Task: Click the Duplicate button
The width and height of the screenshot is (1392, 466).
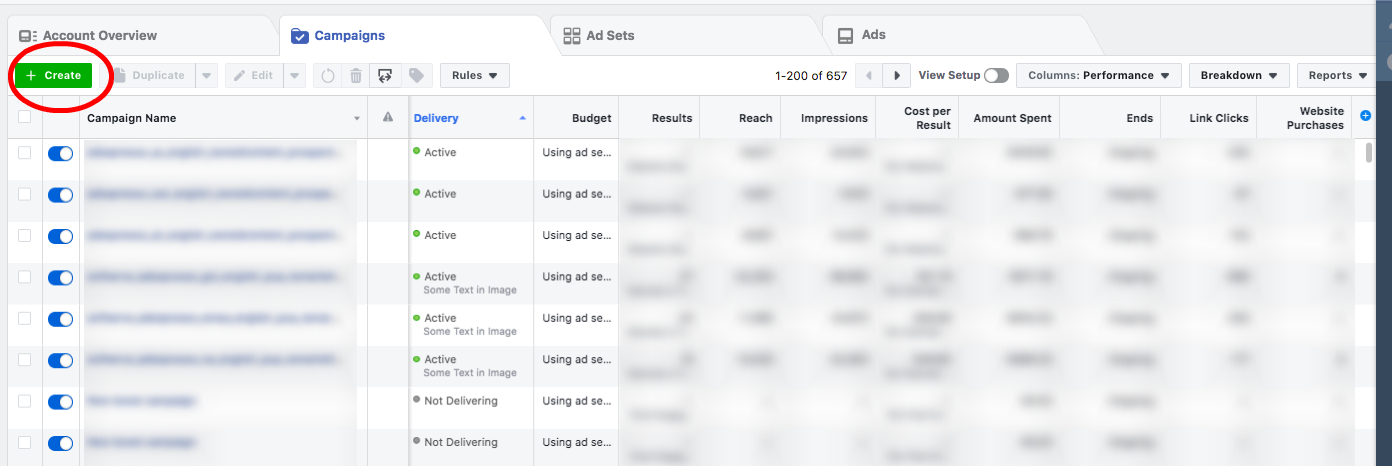Action: click(149, 75)
